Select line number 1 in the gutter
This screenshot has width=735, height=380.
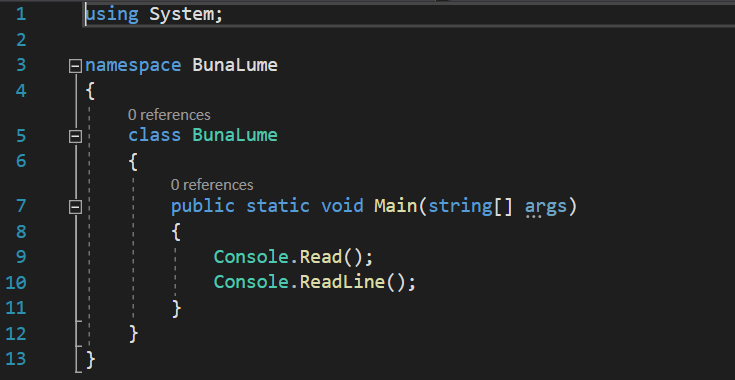(21, 14)
